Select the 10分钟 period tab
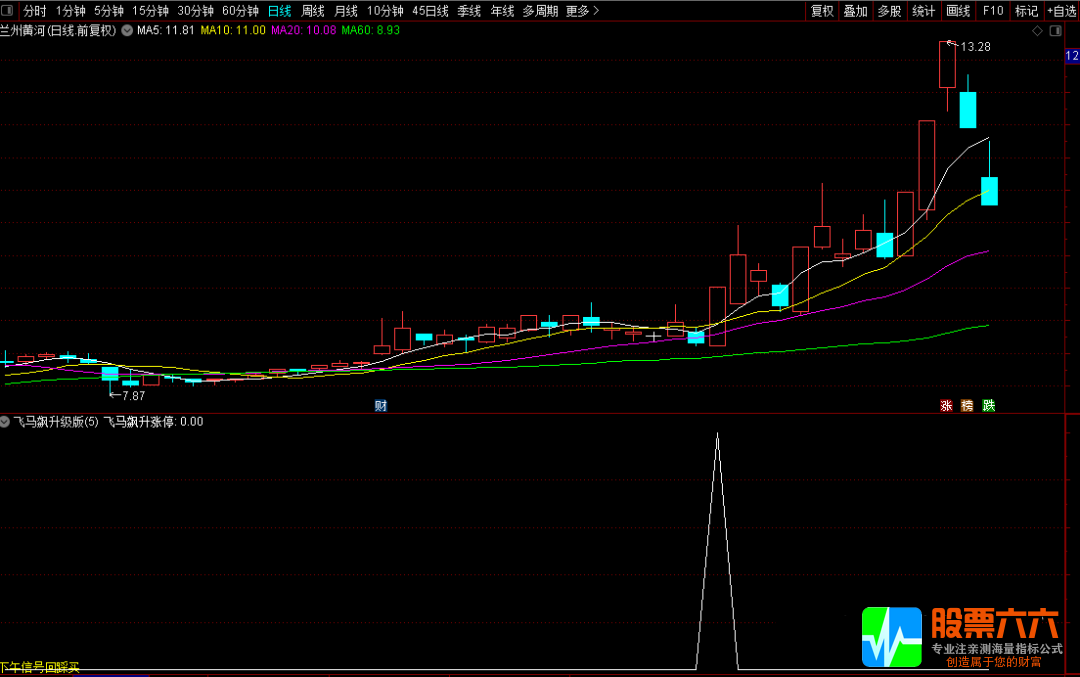This screenshot has height=677, width=1080. pos(385,11)
